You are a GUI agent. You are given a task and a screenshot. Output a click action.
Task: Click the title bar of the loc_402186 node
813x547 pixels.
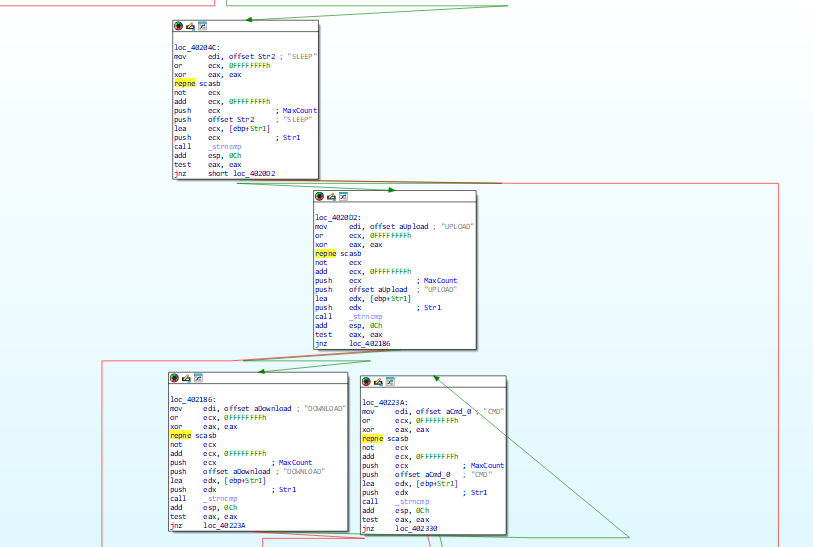click(x=258, y=378)
